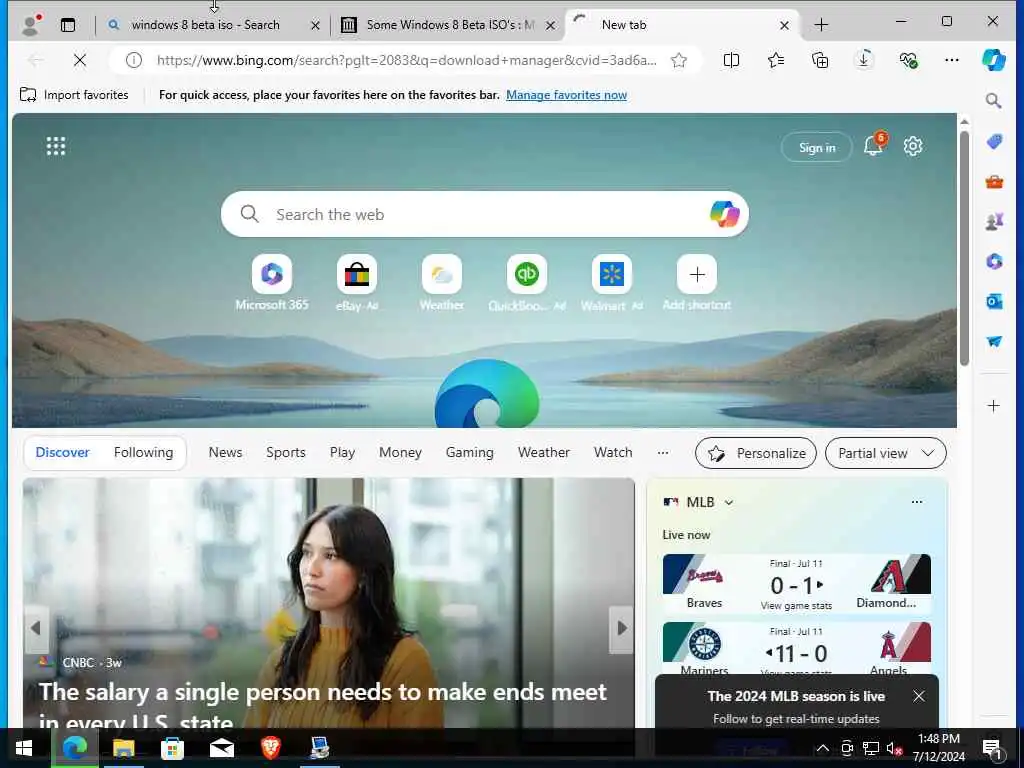Click the Personalize button
The image size is (1024, 768).
point(756,453)
